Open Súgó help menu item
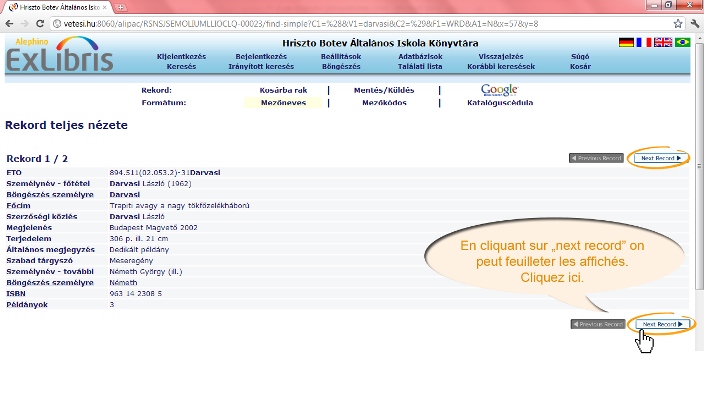704x396 pixels. click(580, 57)
